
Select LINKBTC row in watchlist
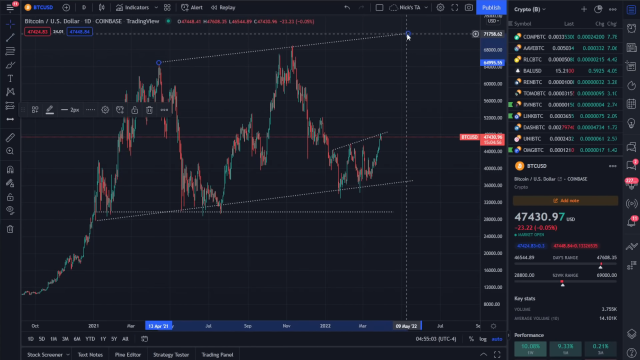[565, 116]
